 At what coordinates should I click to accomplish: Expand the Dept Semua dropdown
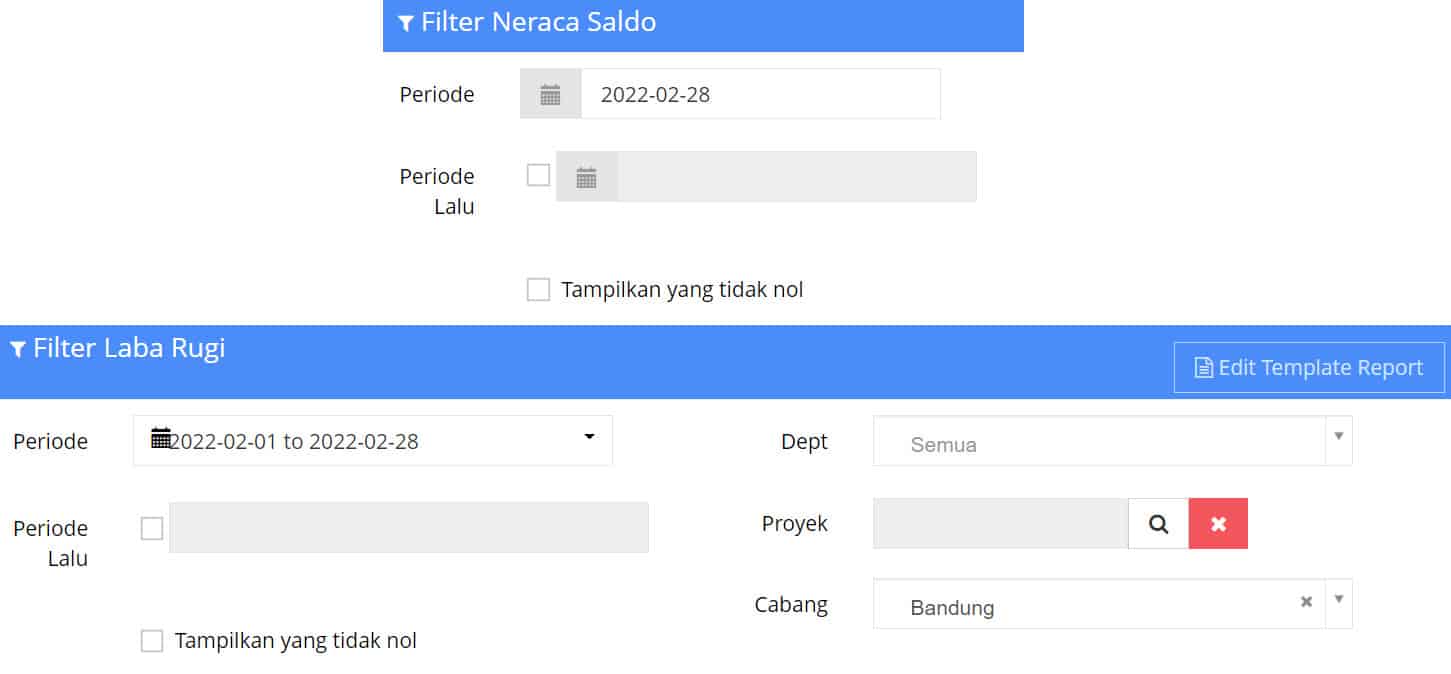coord(1112,441)
